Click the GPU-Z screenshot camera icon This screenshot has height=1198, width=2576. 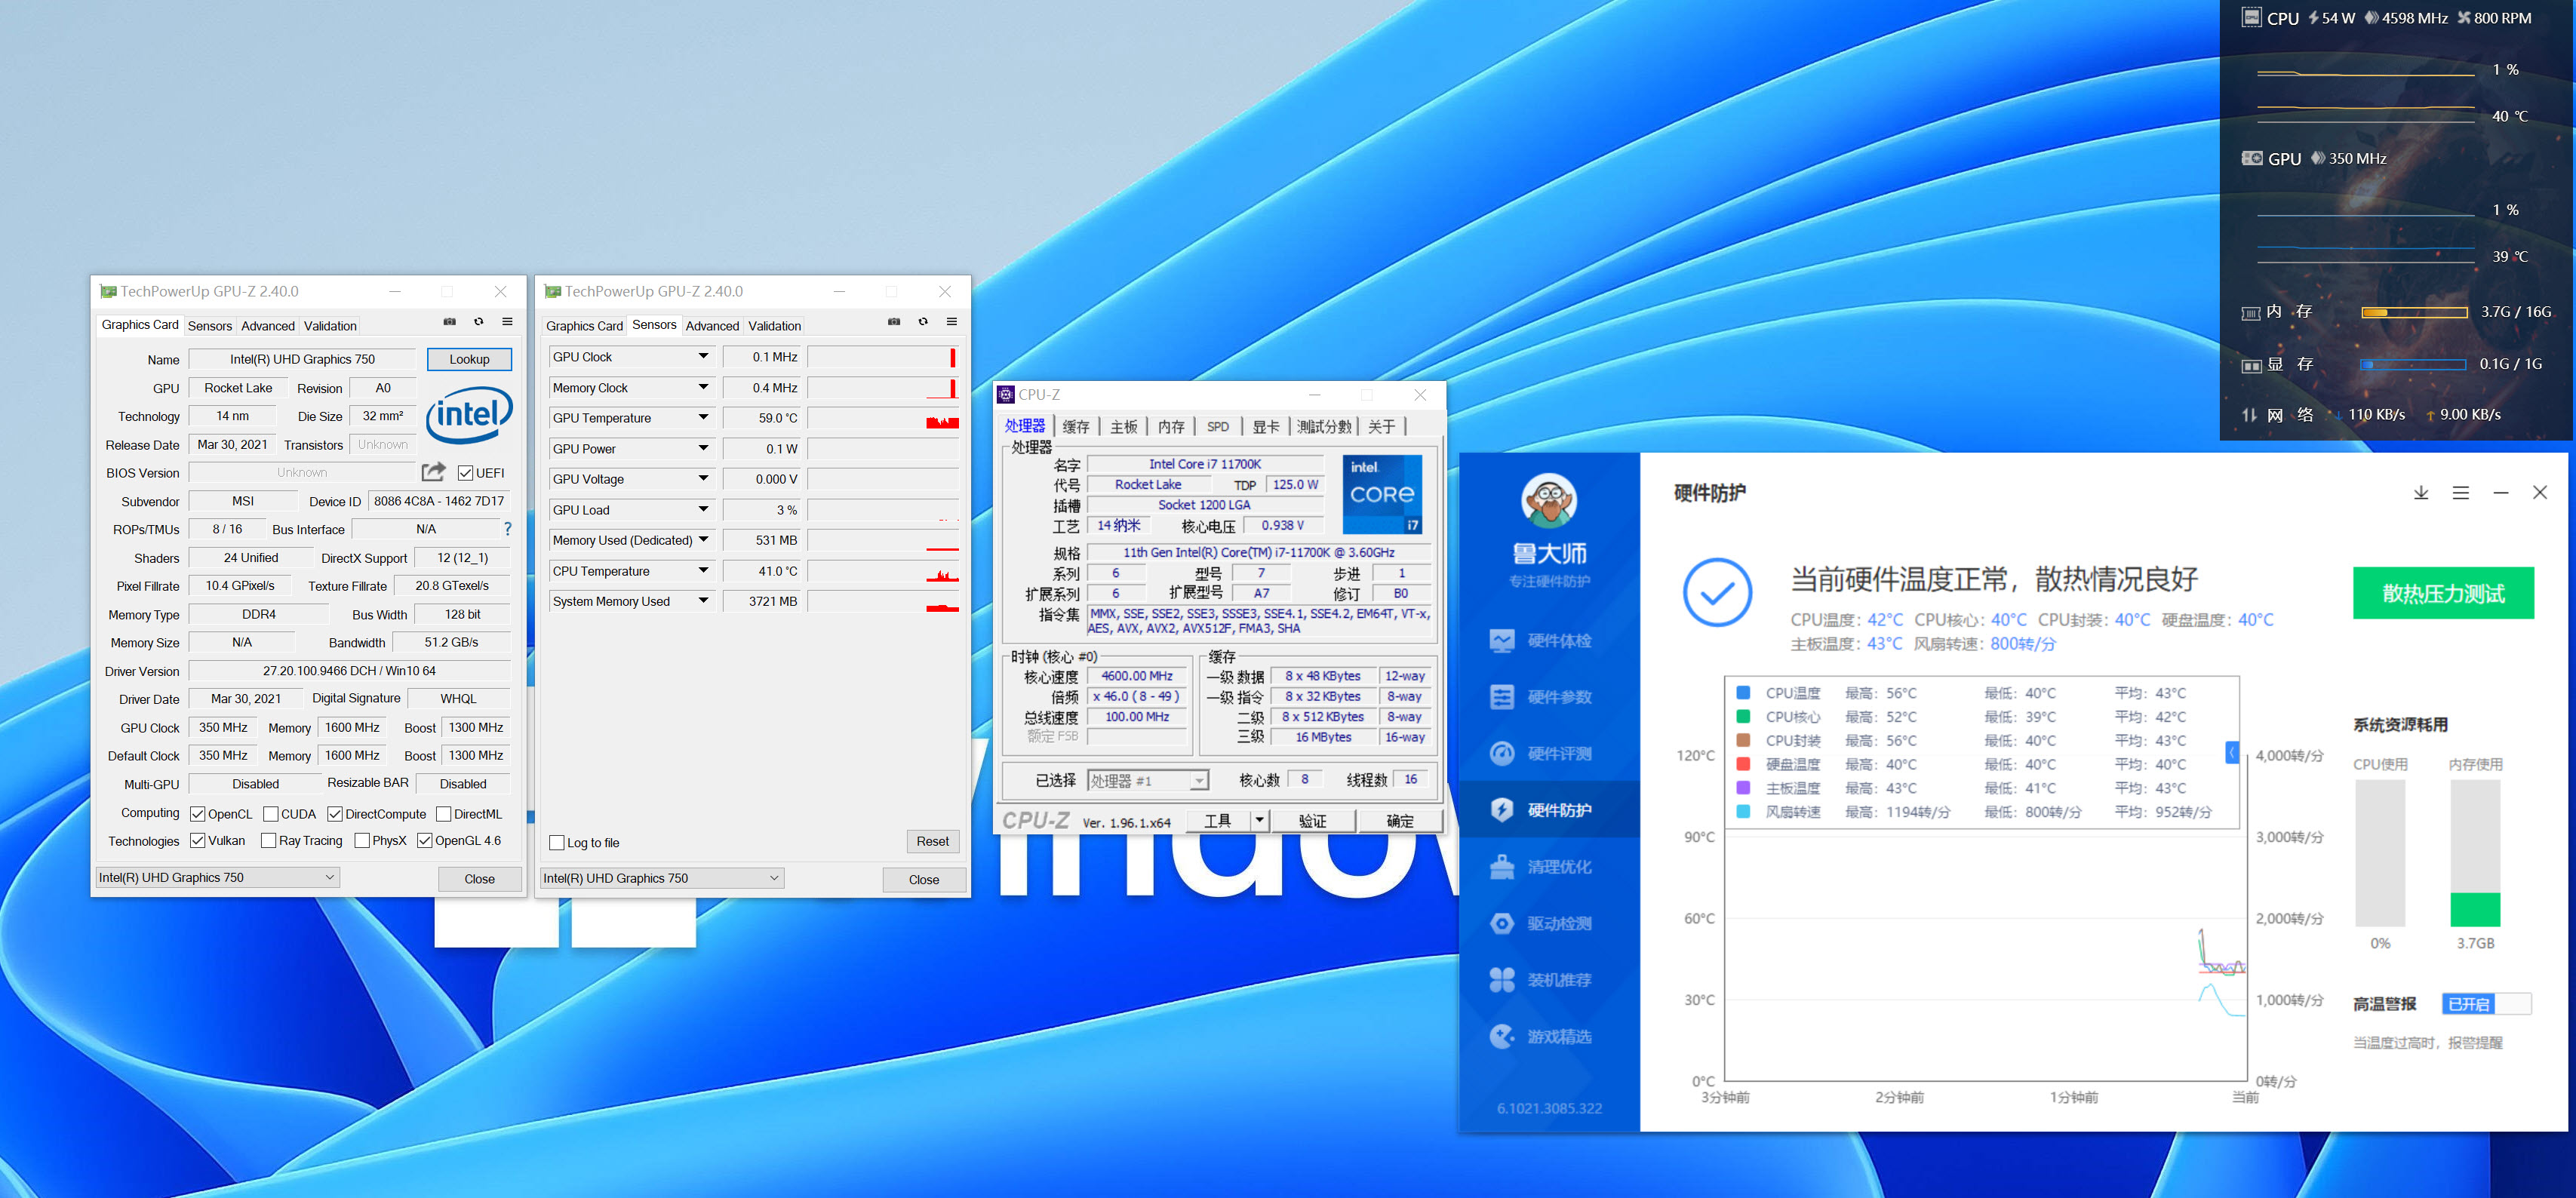tap(449, 321)
